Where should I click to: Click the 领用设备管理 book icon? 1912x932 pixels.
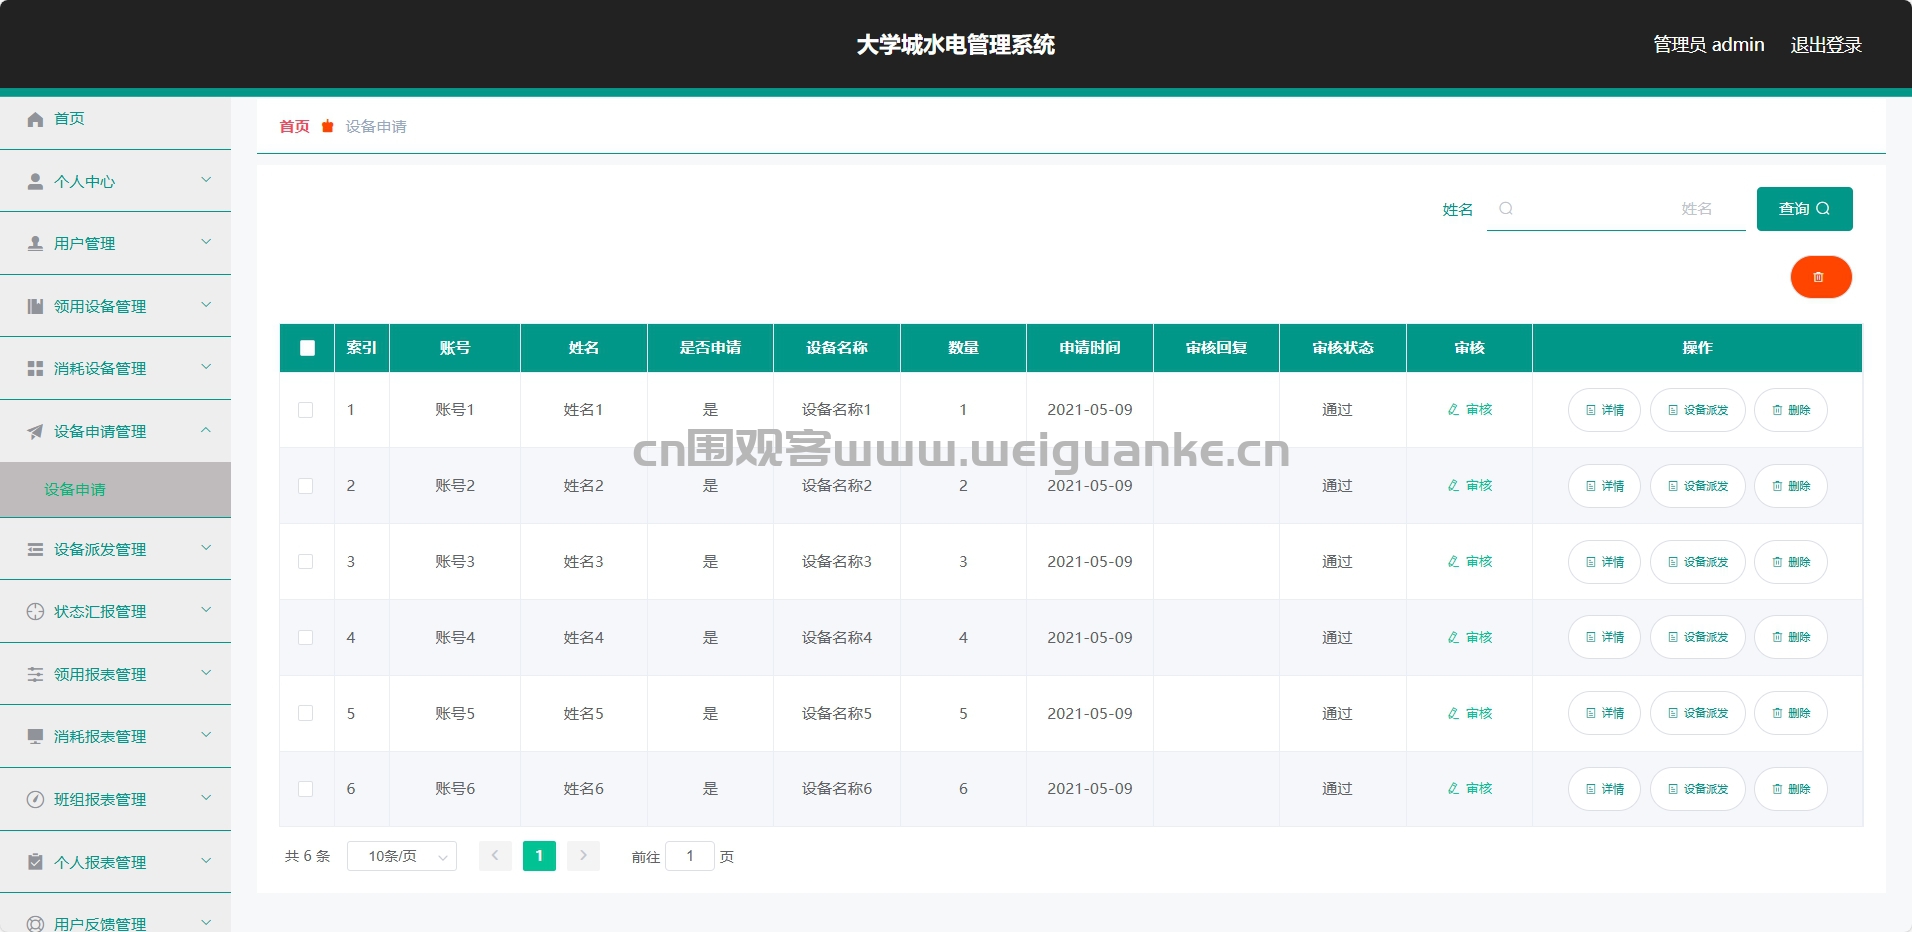click(35, 306)
